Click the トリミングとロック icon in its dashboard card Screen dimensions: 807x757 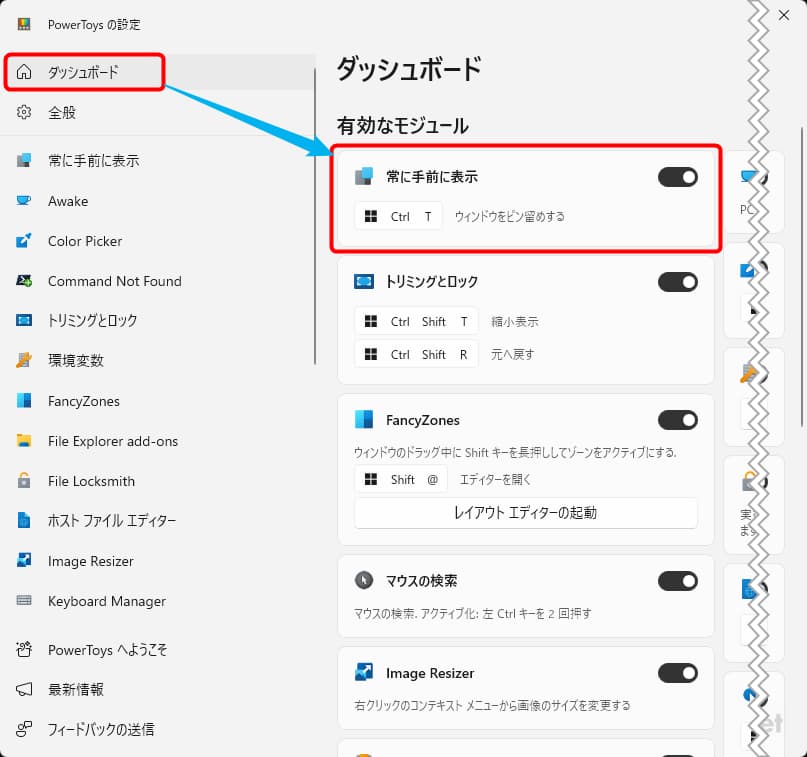(x=364, y=281)
